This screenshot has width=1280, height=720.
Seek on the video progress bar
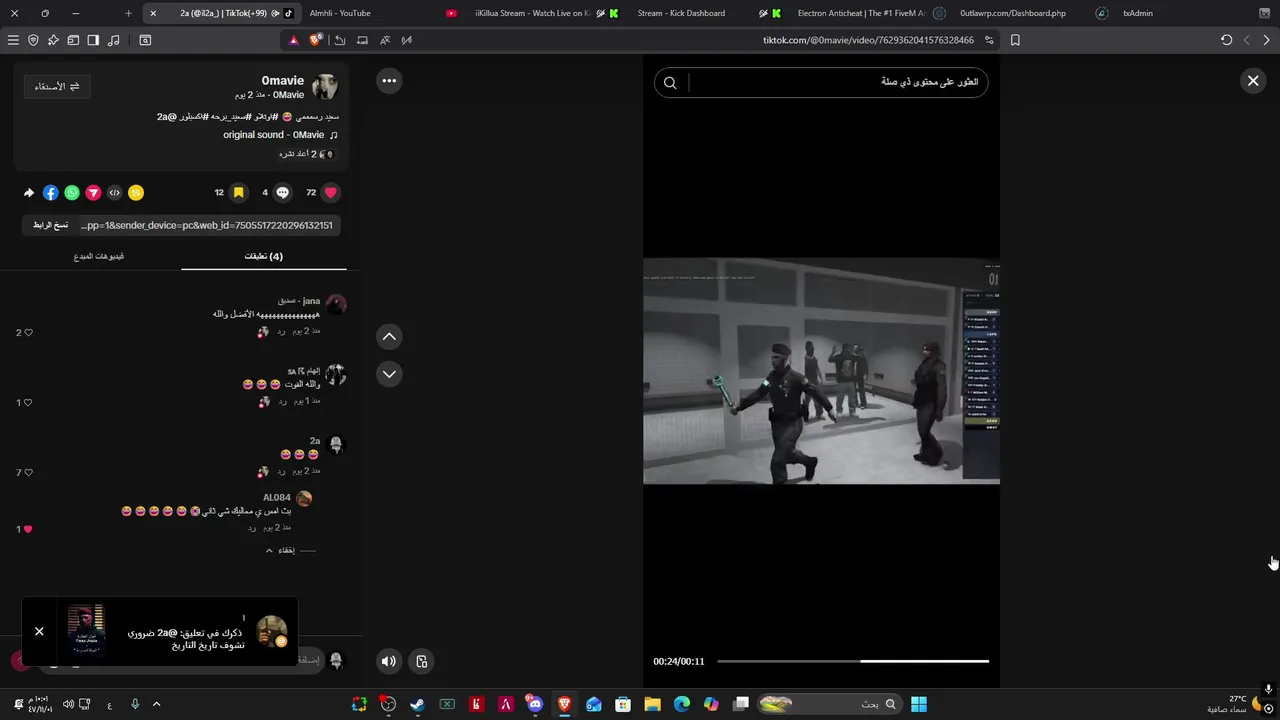click(853, 661)
